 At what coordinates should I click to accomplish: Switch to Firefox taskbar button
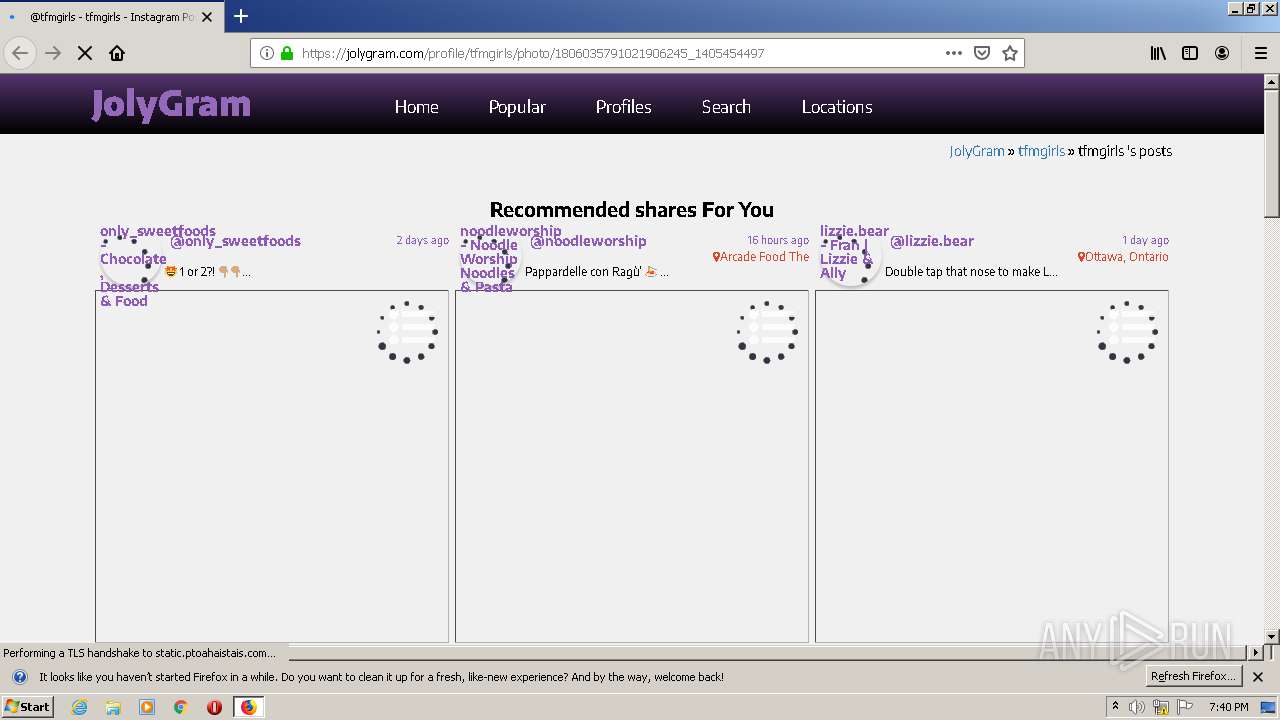248,707
